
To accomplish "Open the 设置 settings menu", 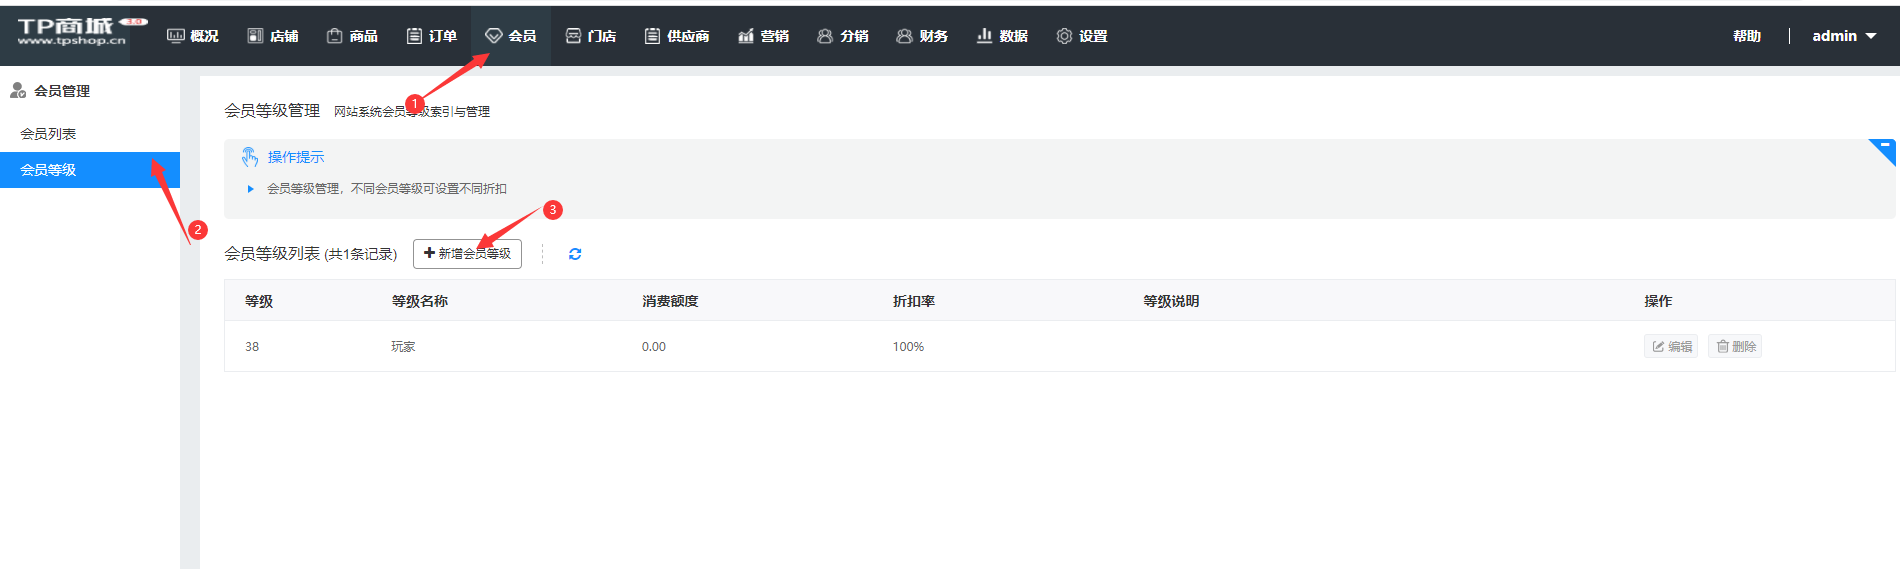I will point(1082,36).
